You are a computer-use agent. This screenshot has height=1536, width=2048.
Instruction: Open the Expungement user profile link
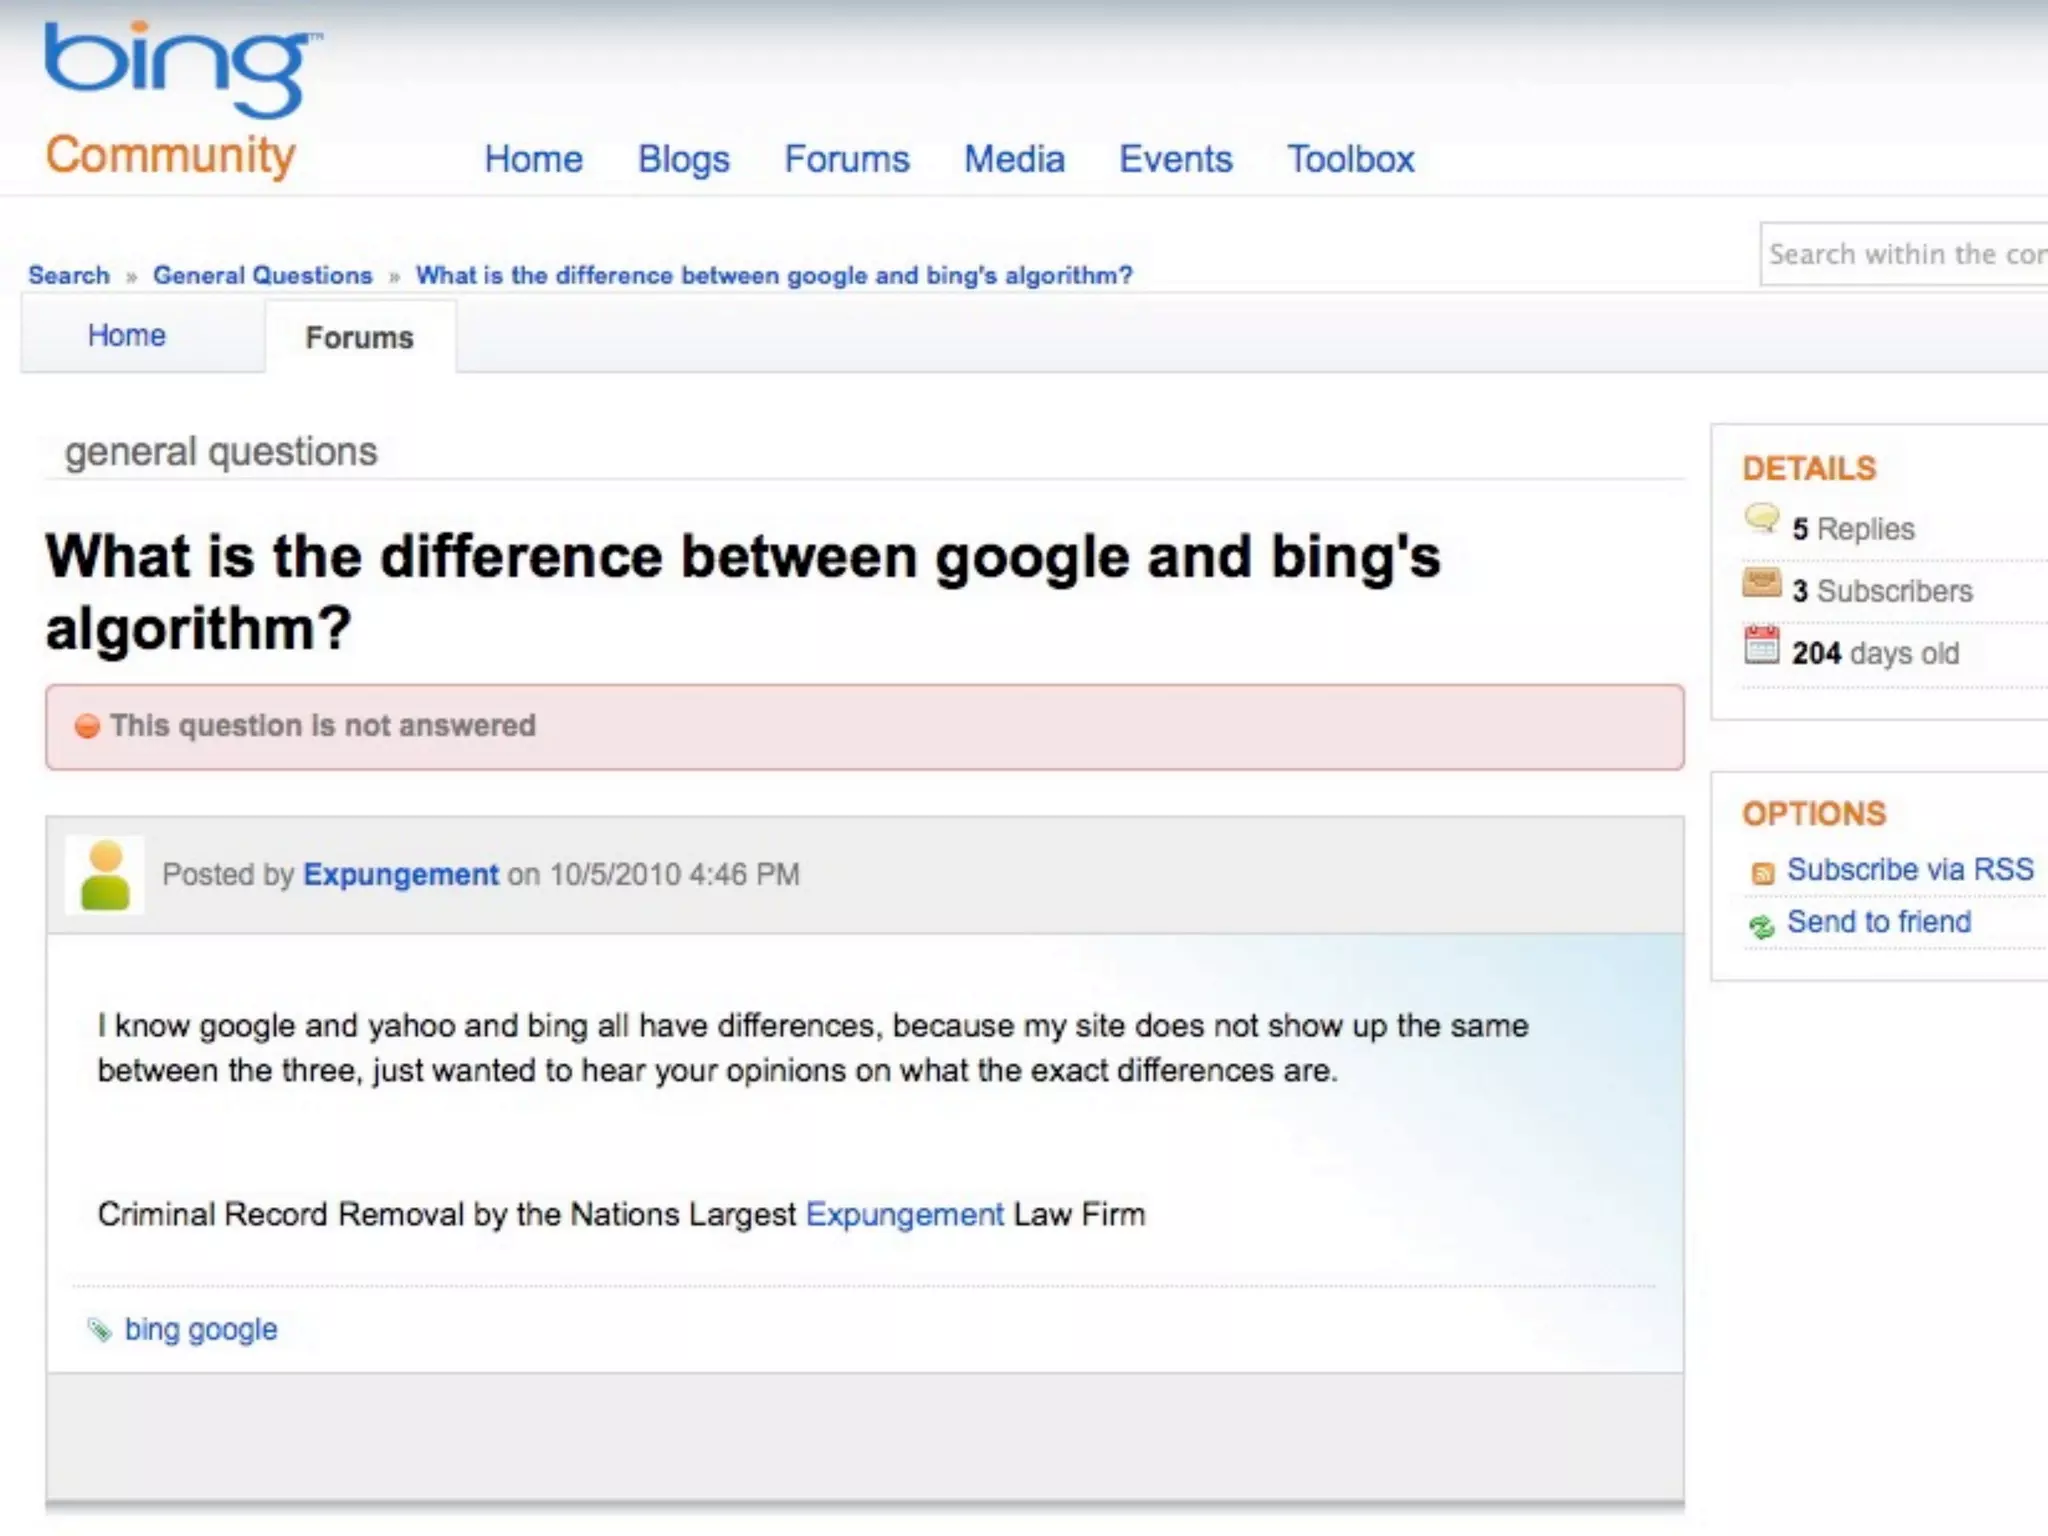(400, 874)
